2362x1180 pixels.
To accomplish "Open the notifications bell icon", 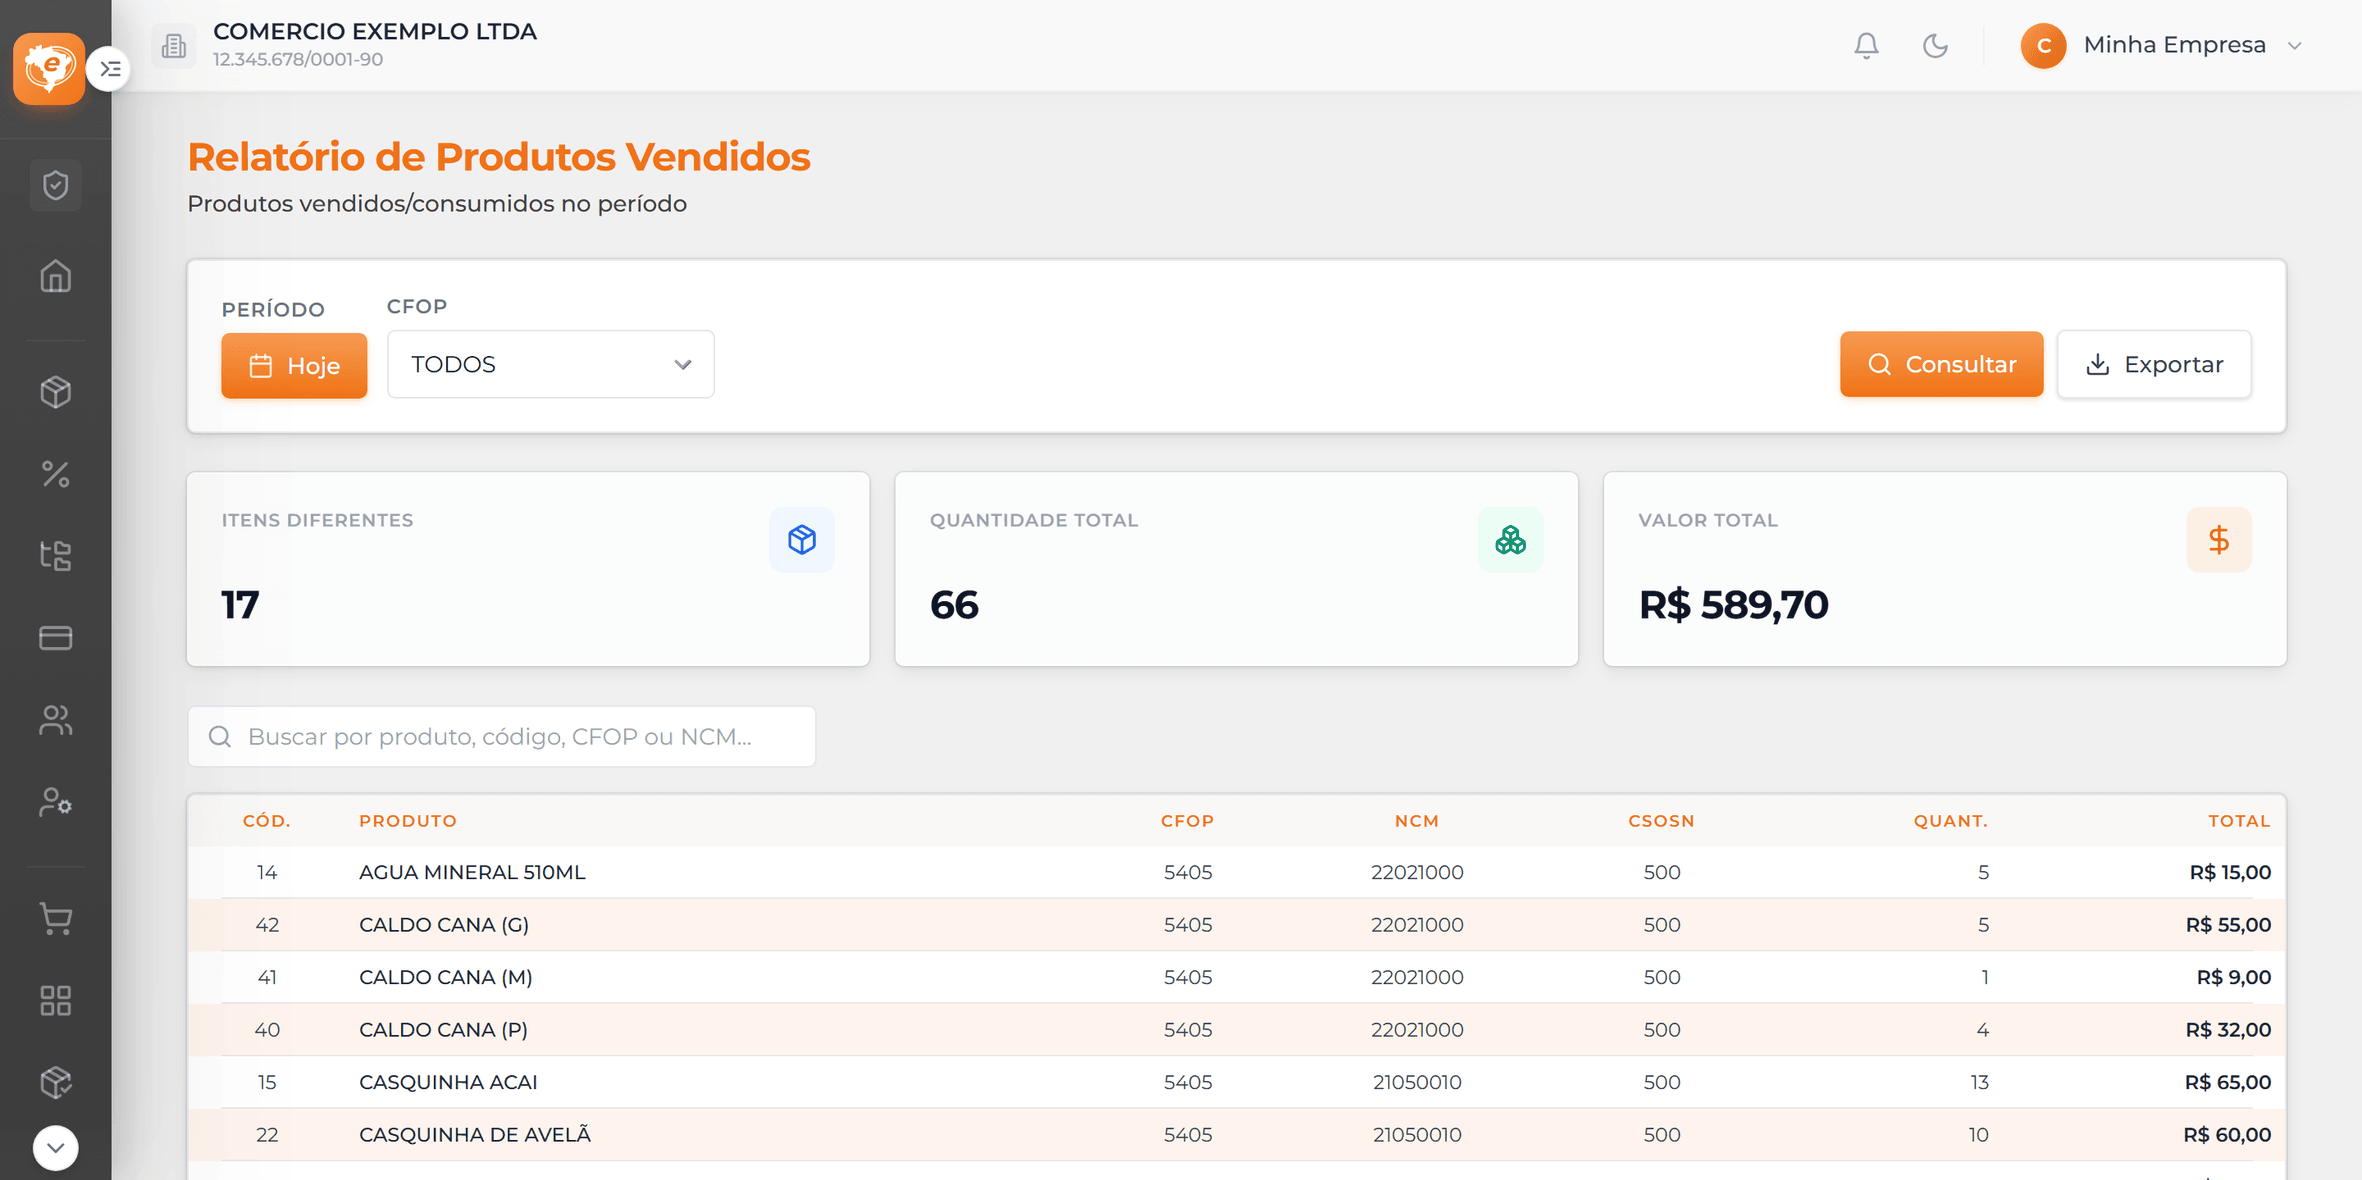I will (1866, 45).
